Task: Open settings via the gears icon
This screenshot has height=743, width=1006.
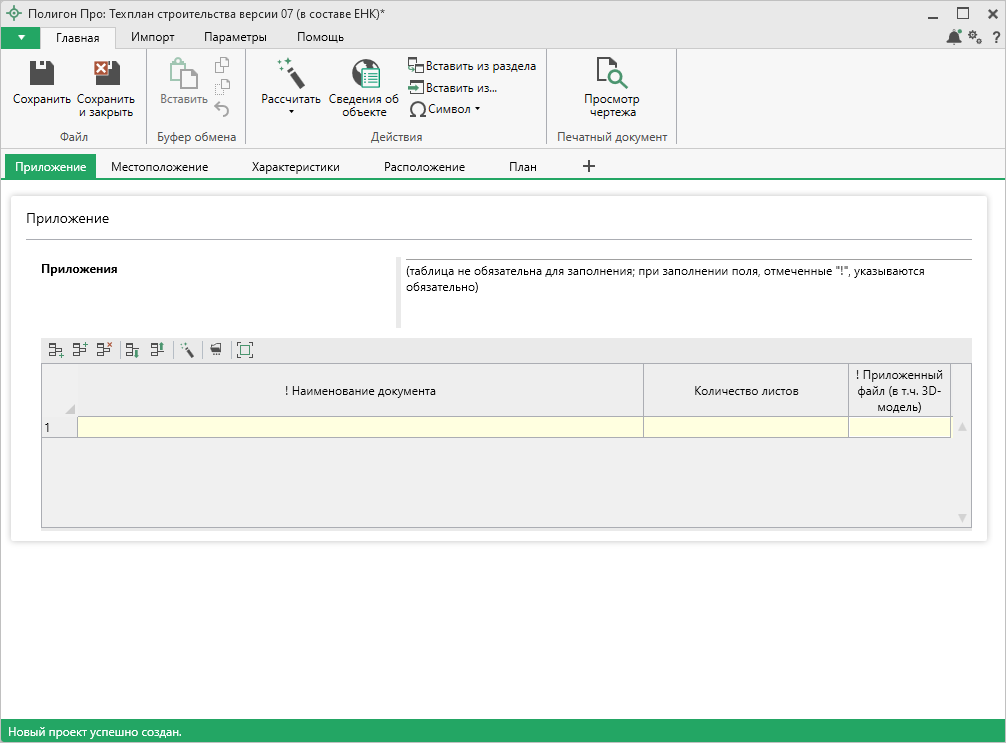Action: pyautogui.click(x=975, y=37)
